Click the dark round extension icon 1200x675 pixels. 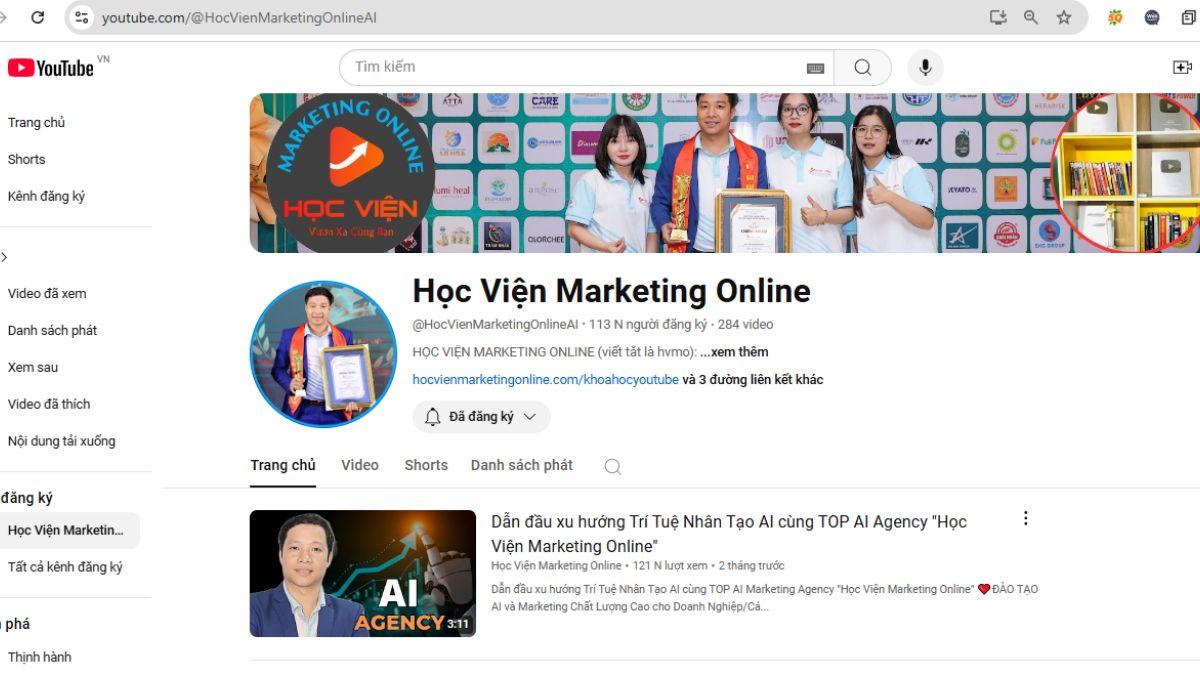point(1152,17)
